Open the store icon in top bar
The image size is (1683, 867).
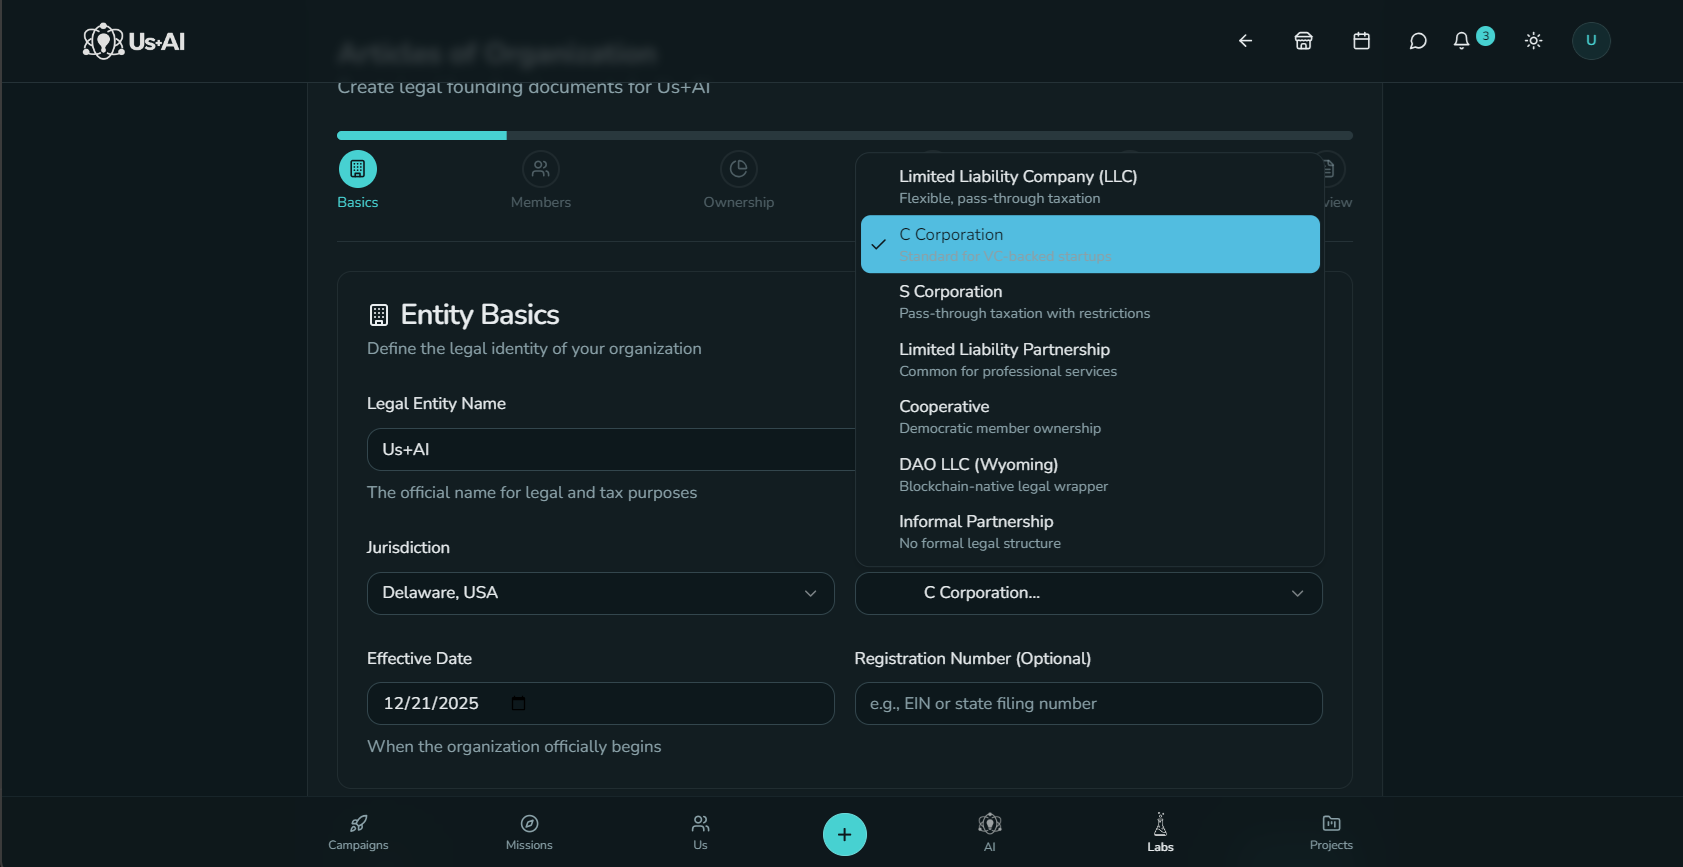click(1303, 41)
